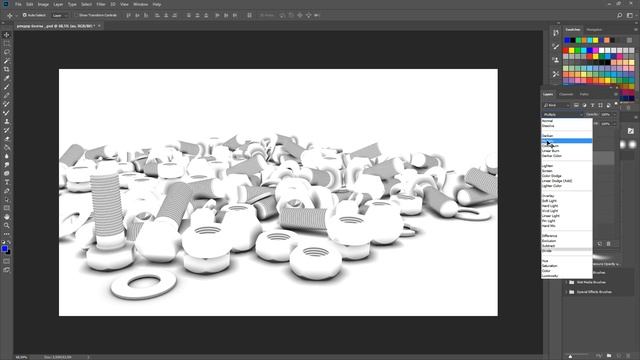Expand the Special Effects Brushes folder

point(567,292)
